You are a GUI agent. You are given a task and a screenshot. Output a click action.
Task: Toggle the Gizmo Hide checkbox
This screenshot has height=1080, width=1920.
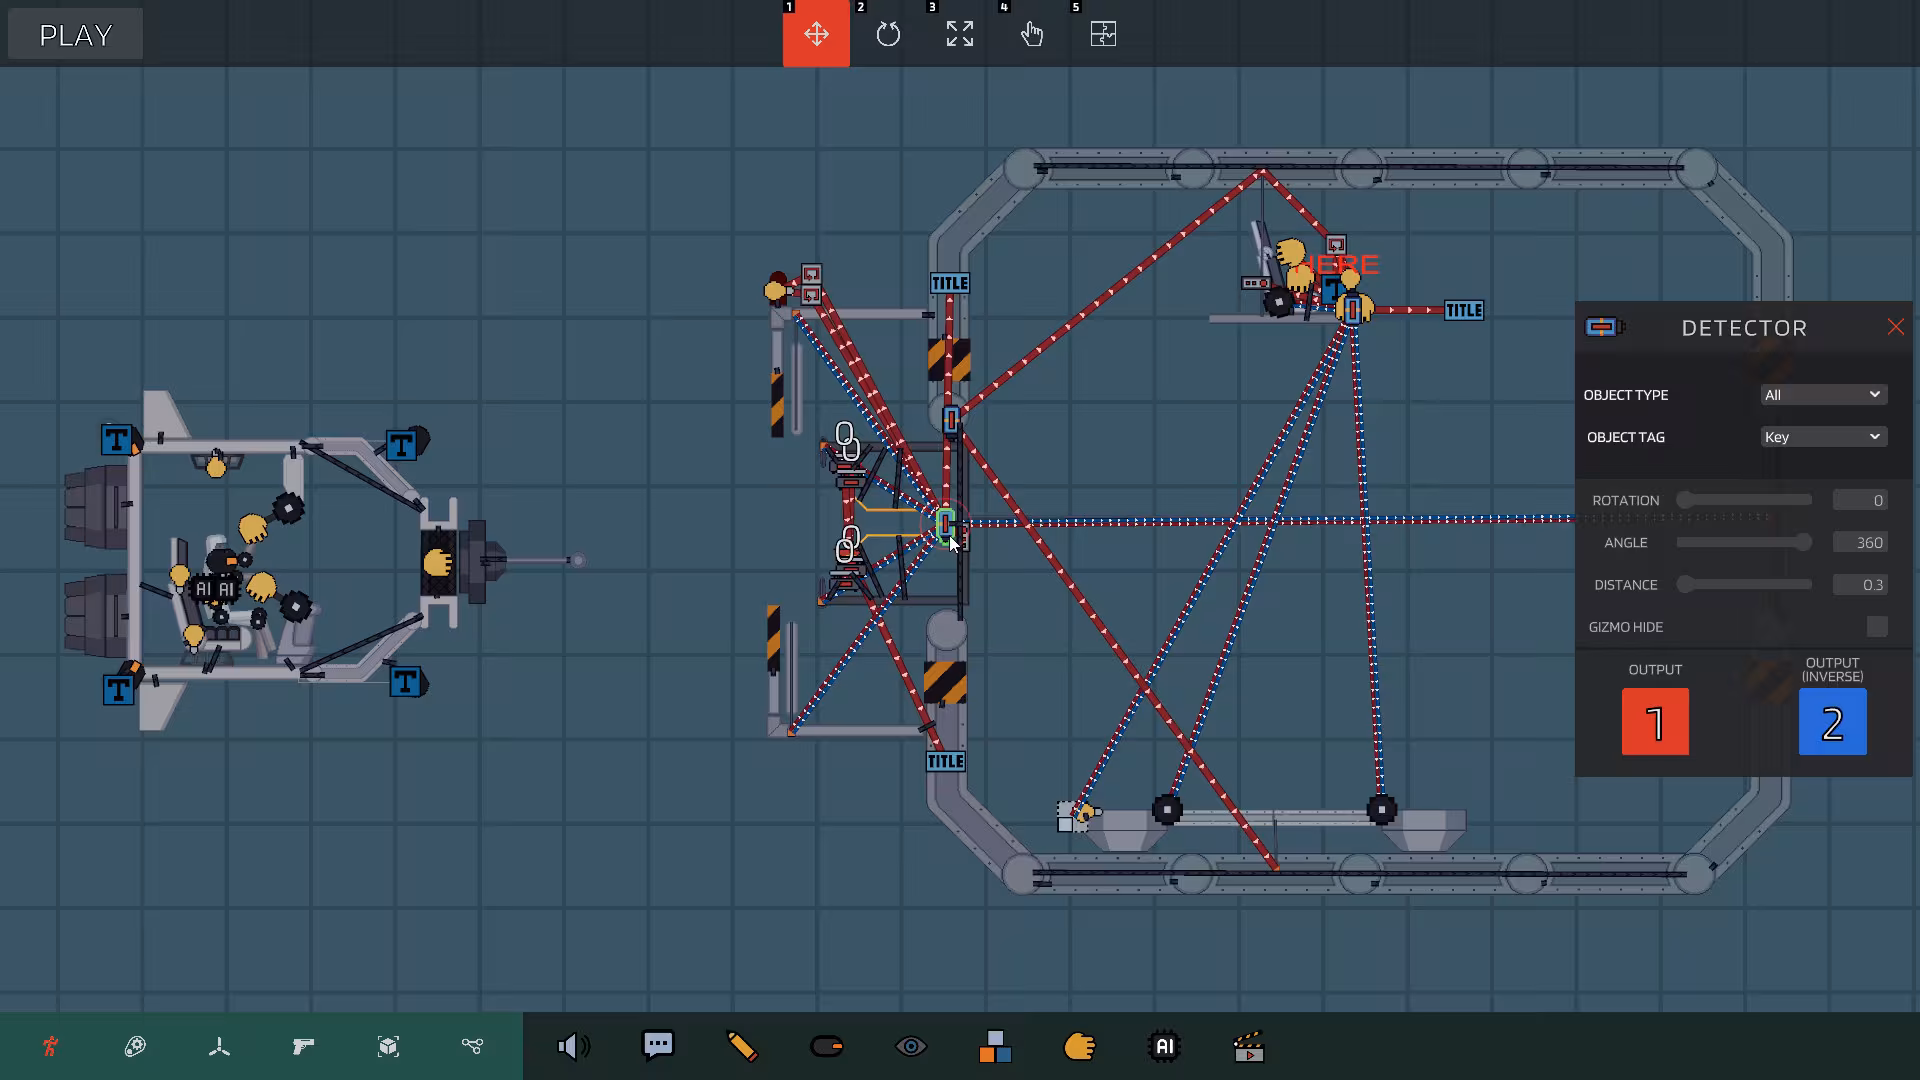1877,627
